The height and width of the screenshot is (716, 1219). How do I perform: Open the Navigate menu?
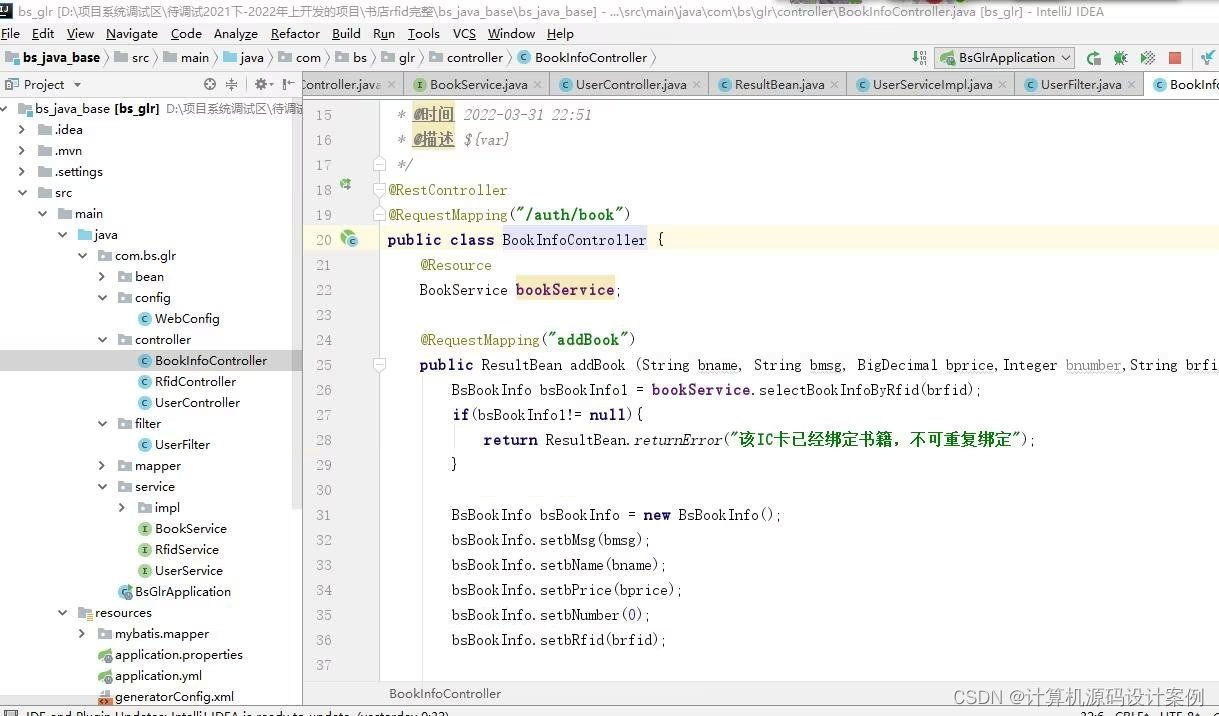point(132,33)
